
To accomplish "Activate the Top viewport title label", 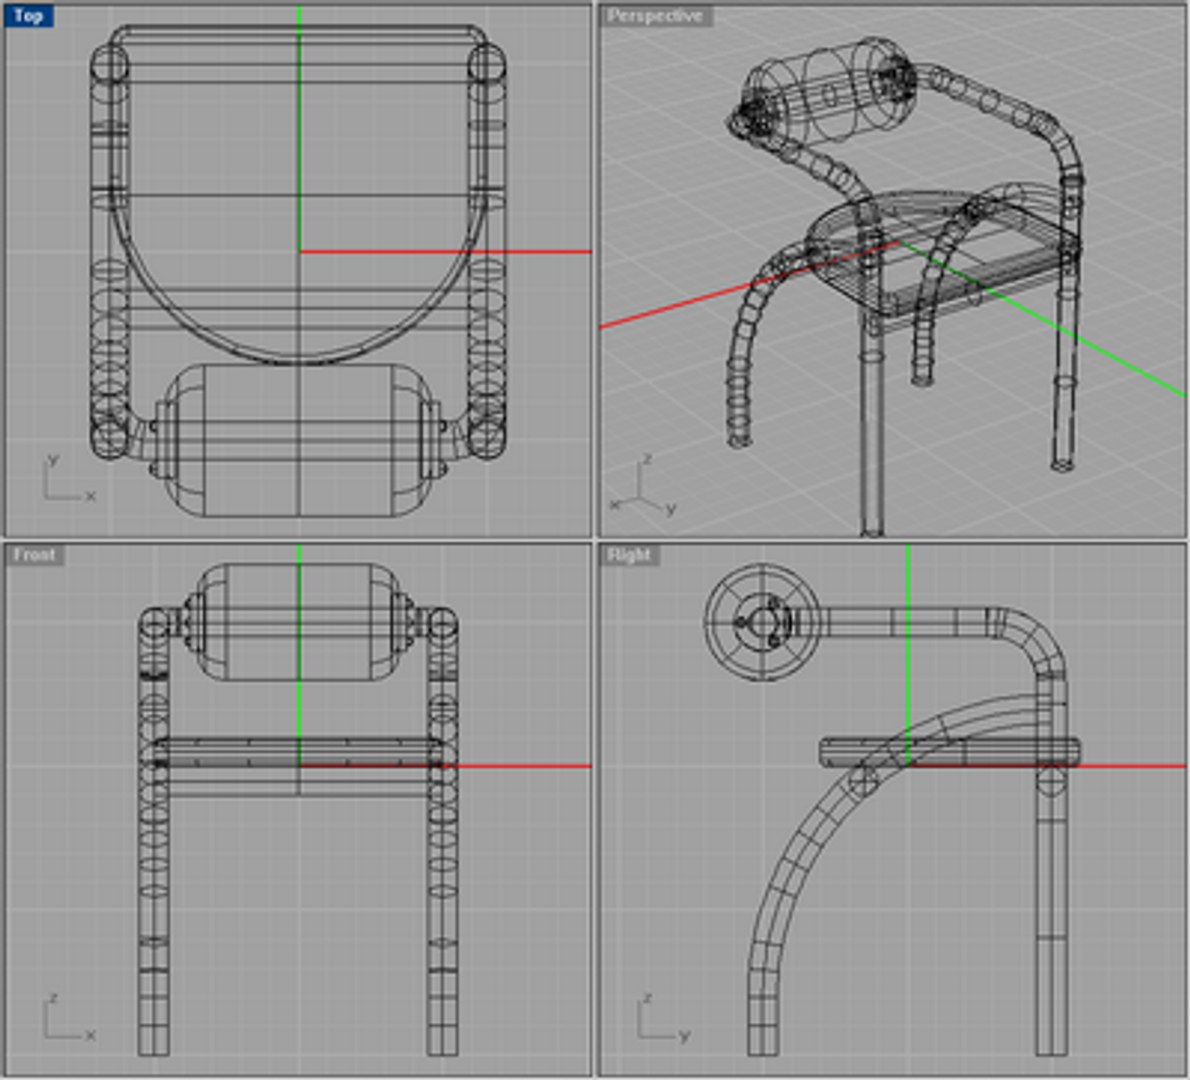I will tap(29, 16).
